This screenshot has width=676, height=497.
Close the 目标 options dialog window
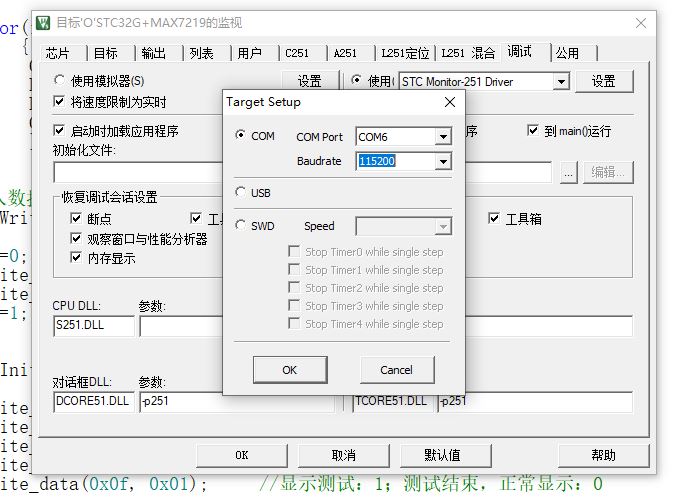(x=641, y=23)
